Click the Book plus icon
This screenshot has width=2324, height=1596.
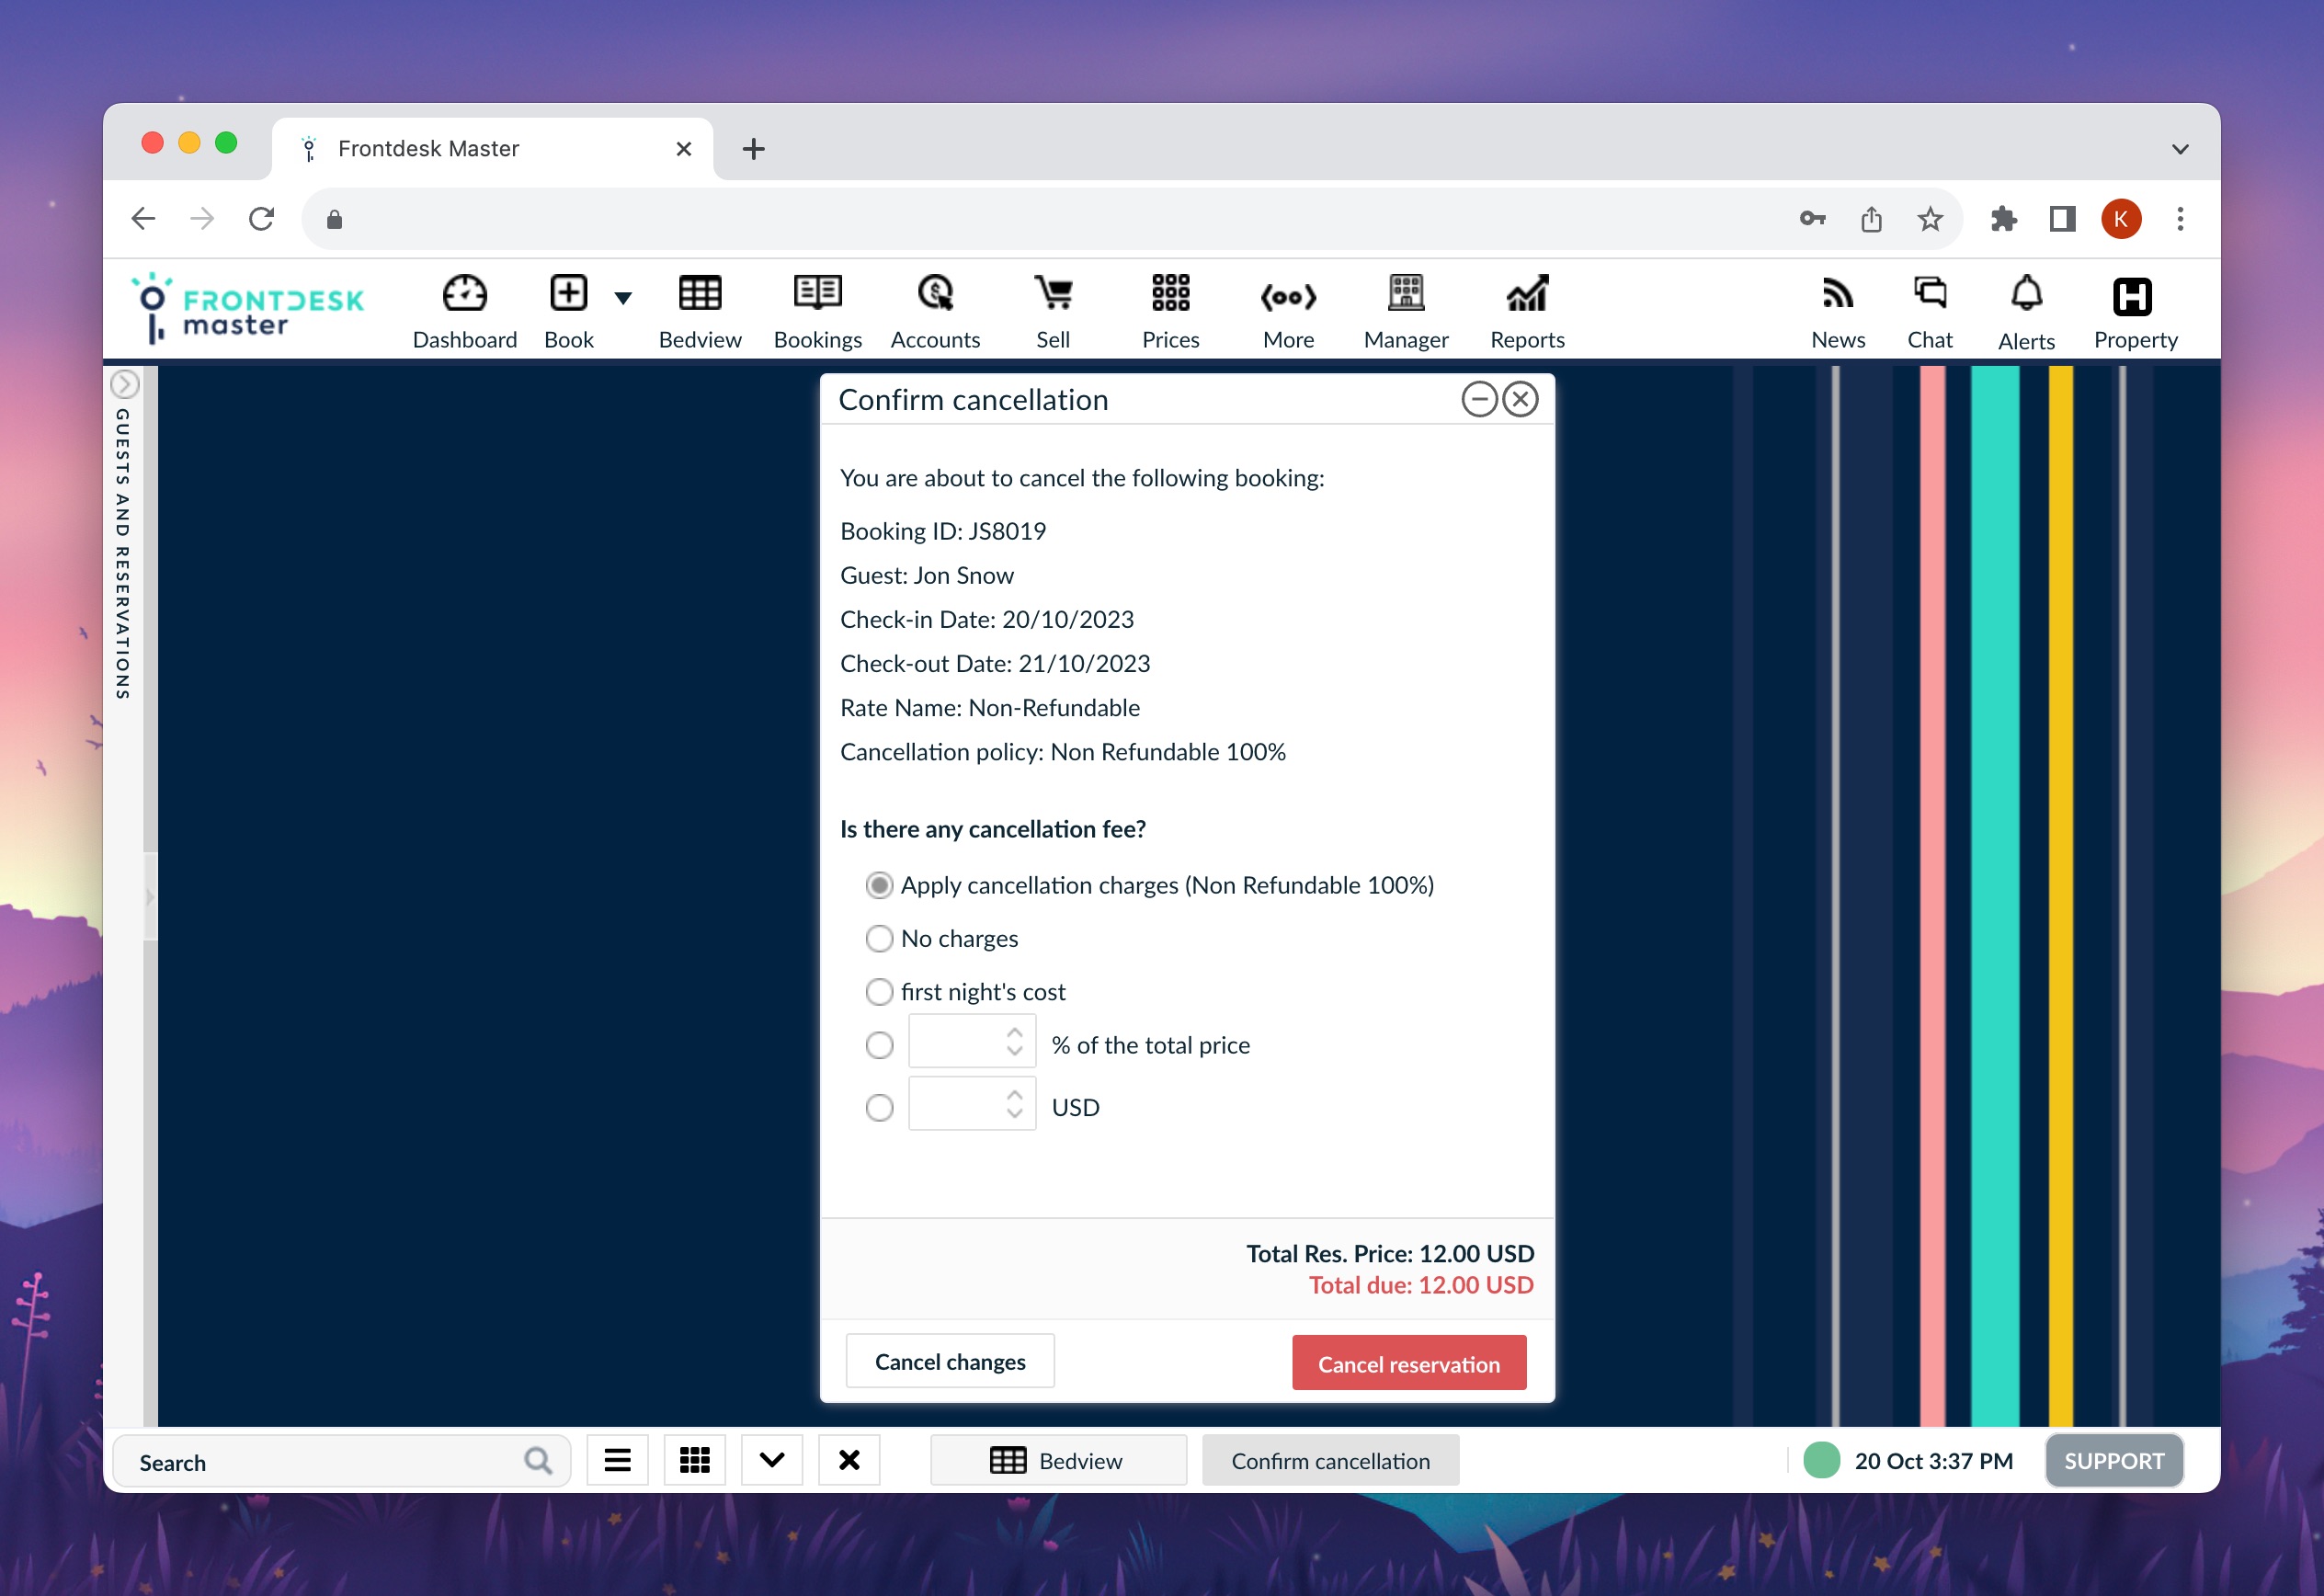coord(568,294)
